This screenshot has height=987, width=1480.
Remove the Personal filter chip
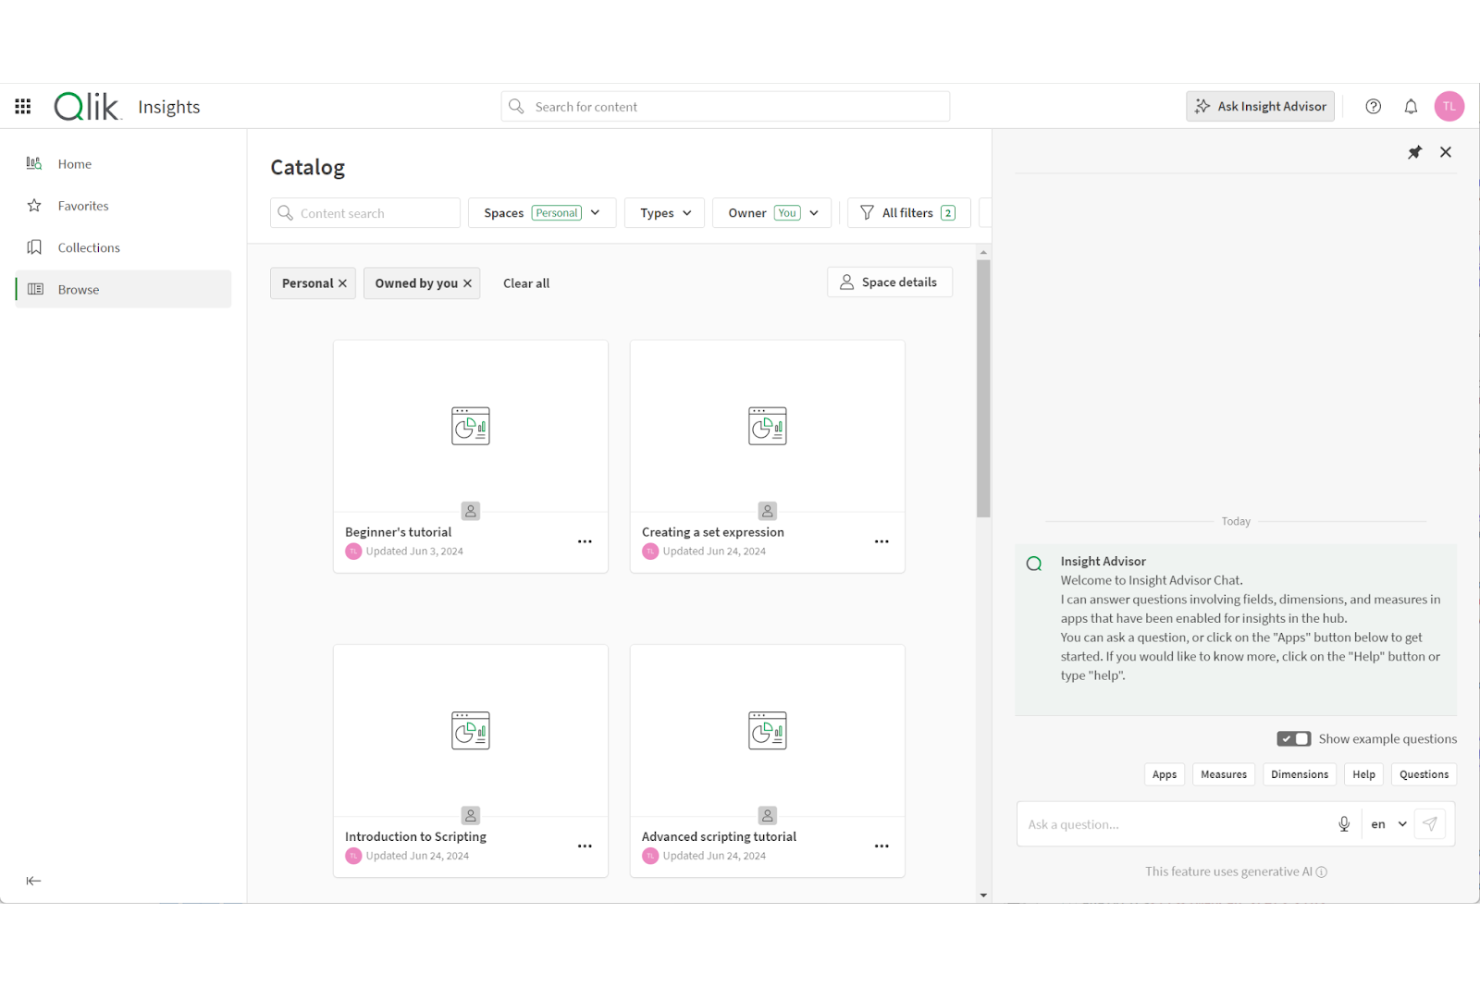click(340, 283)
